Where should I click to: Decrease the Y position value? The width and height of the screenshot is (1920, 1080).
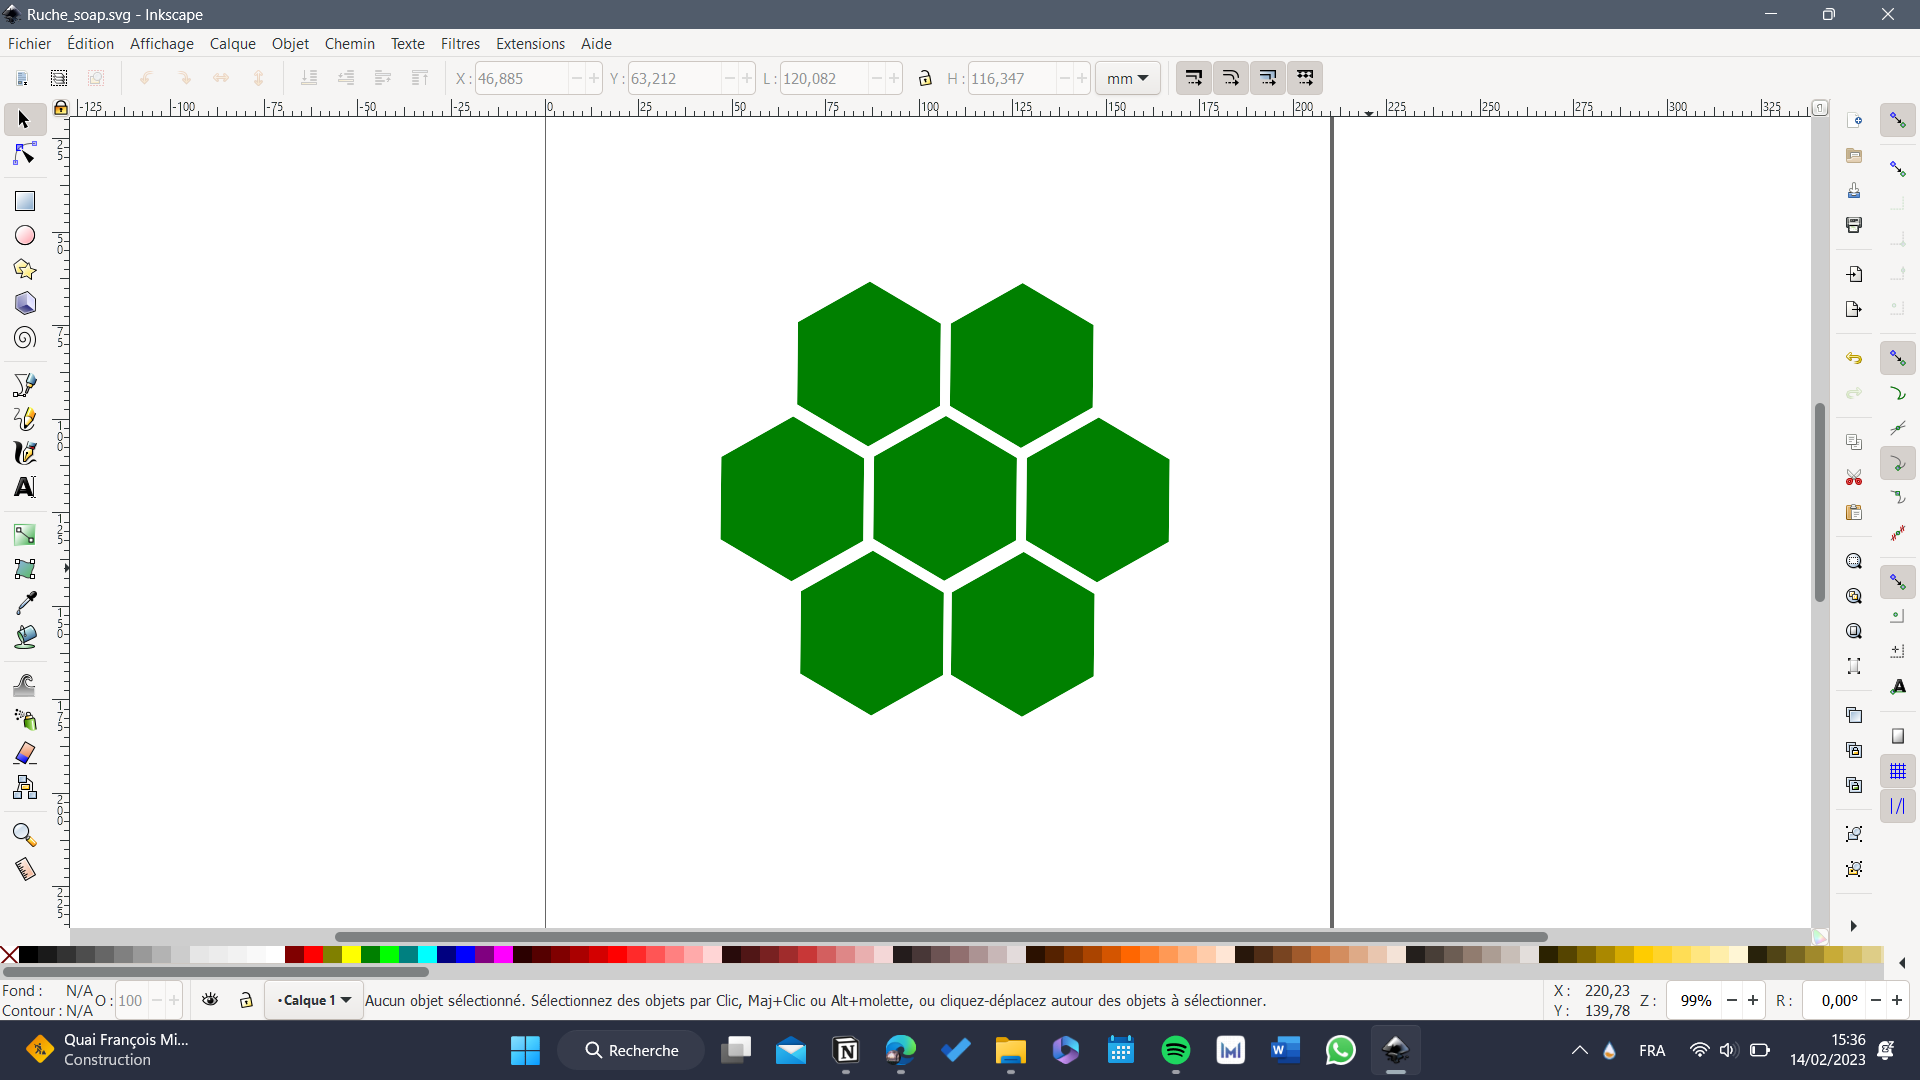point(729,78)
